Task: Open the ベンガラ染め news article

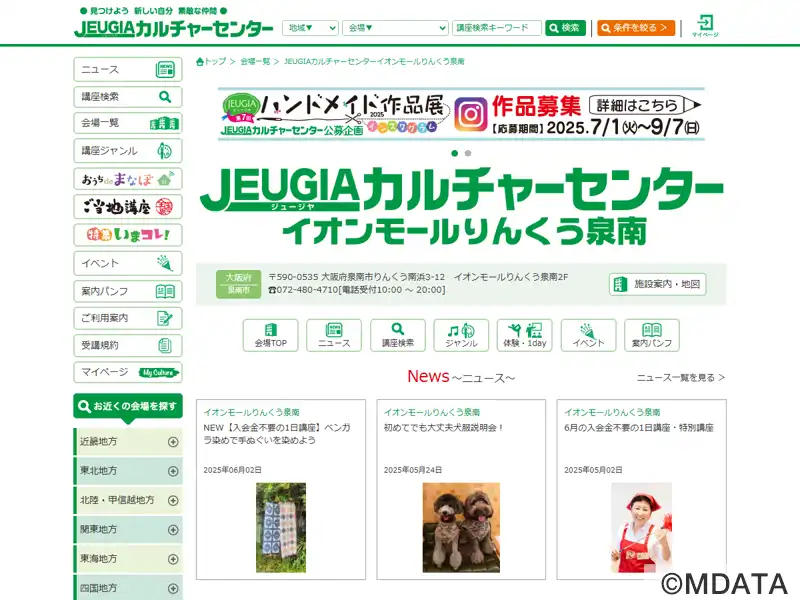Action: coord(277,434)
